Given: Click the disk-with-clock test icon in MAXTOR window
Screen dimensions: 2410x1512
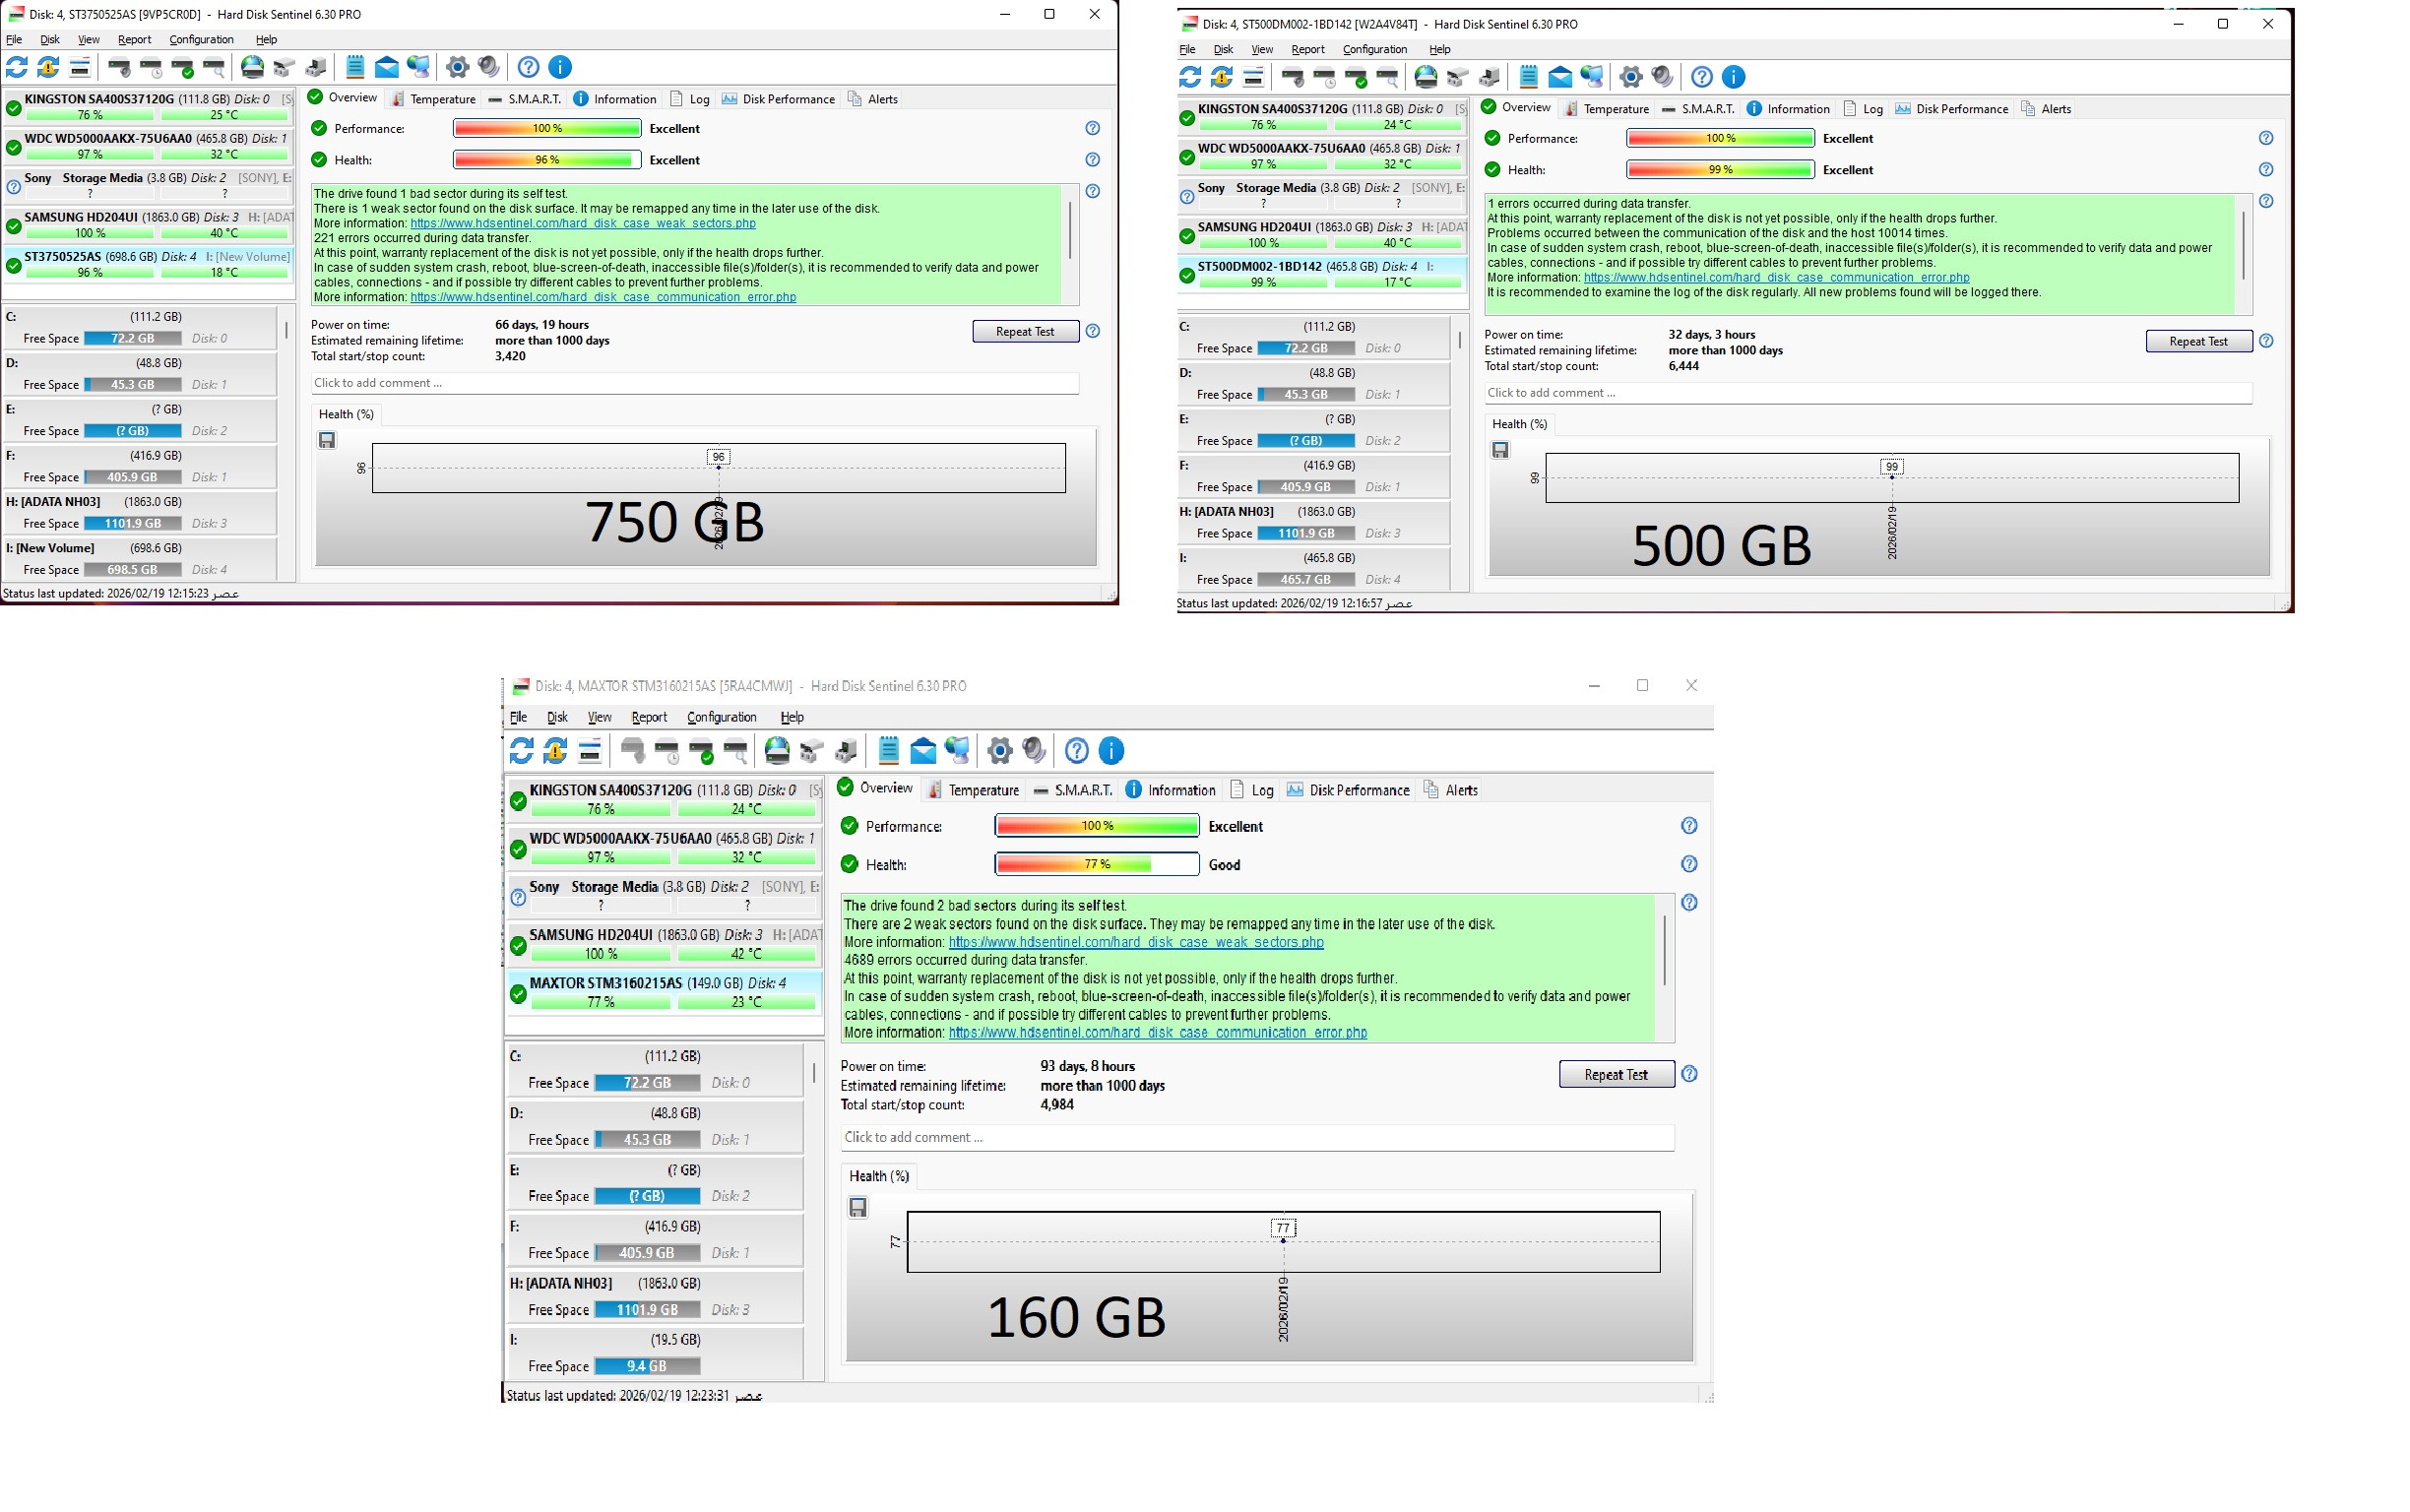Looking at the screenshot, I should click(667, 750).
